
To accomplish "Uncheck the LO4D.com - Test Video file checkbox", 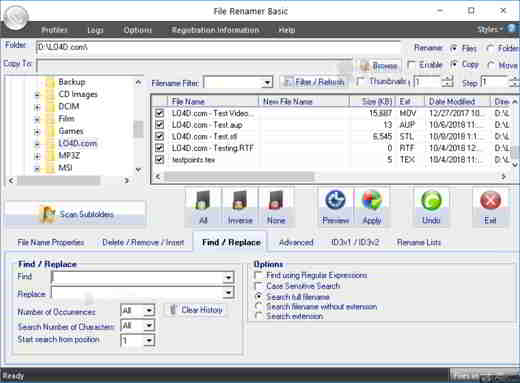I will click(x=159, y=113).
